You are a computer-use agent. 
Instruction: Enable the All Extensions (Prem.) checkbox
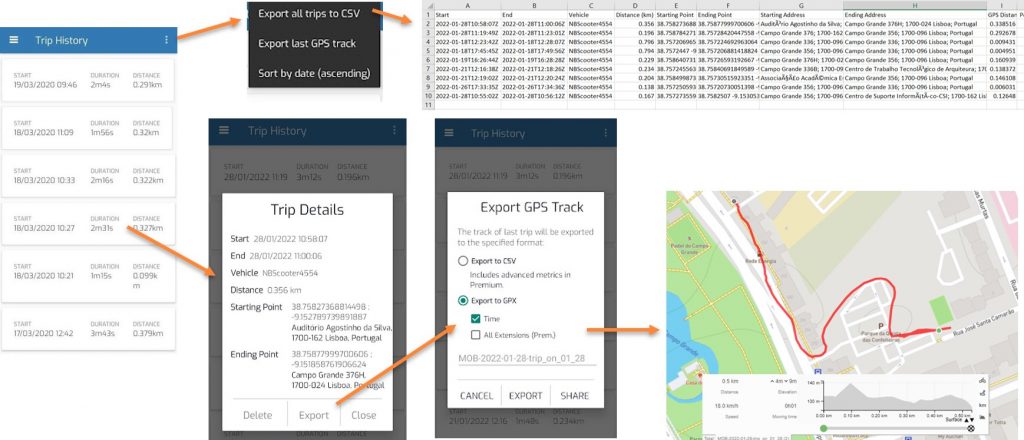point(478,335)
